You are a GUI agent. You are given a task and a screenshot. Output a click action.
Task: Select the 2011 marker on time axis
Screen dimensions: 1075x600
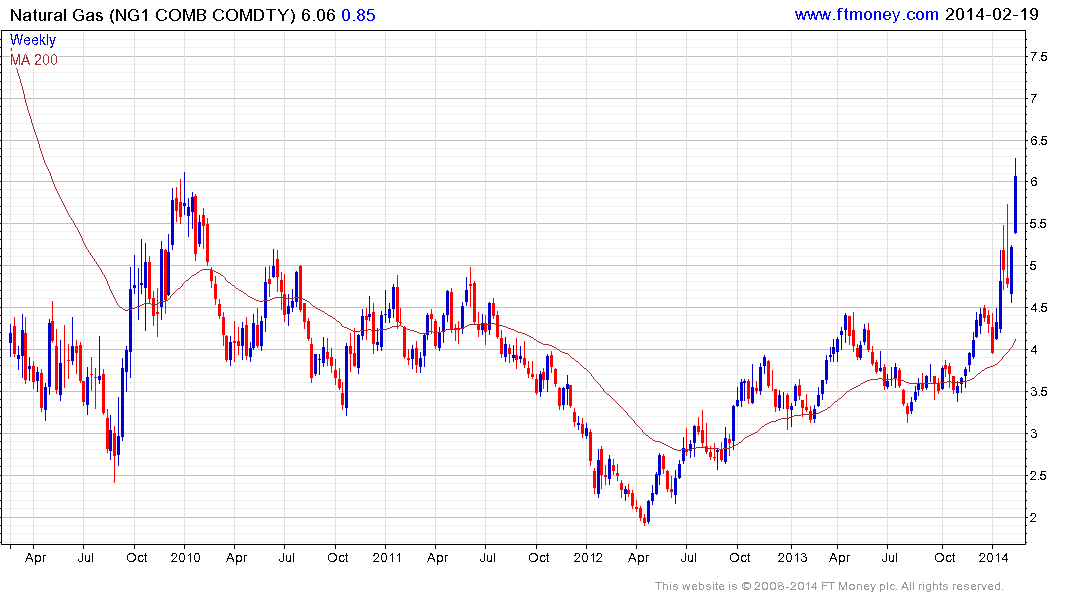click(x=386, y=556)
